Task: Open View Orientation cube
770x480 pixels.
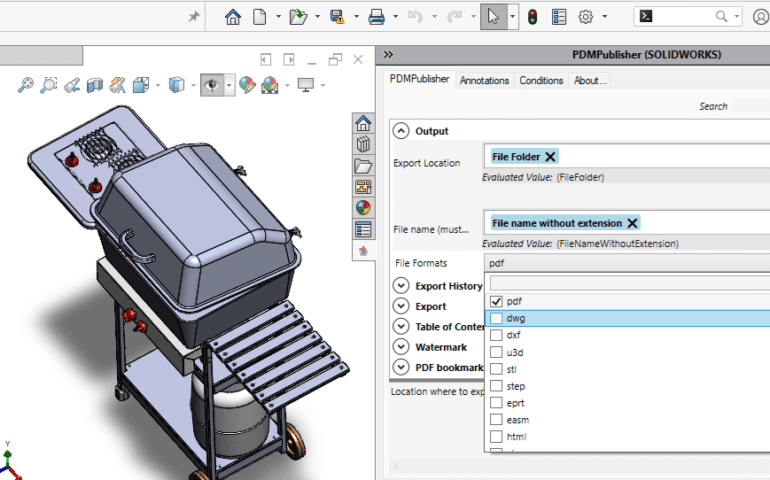Action: coord(141,85)
